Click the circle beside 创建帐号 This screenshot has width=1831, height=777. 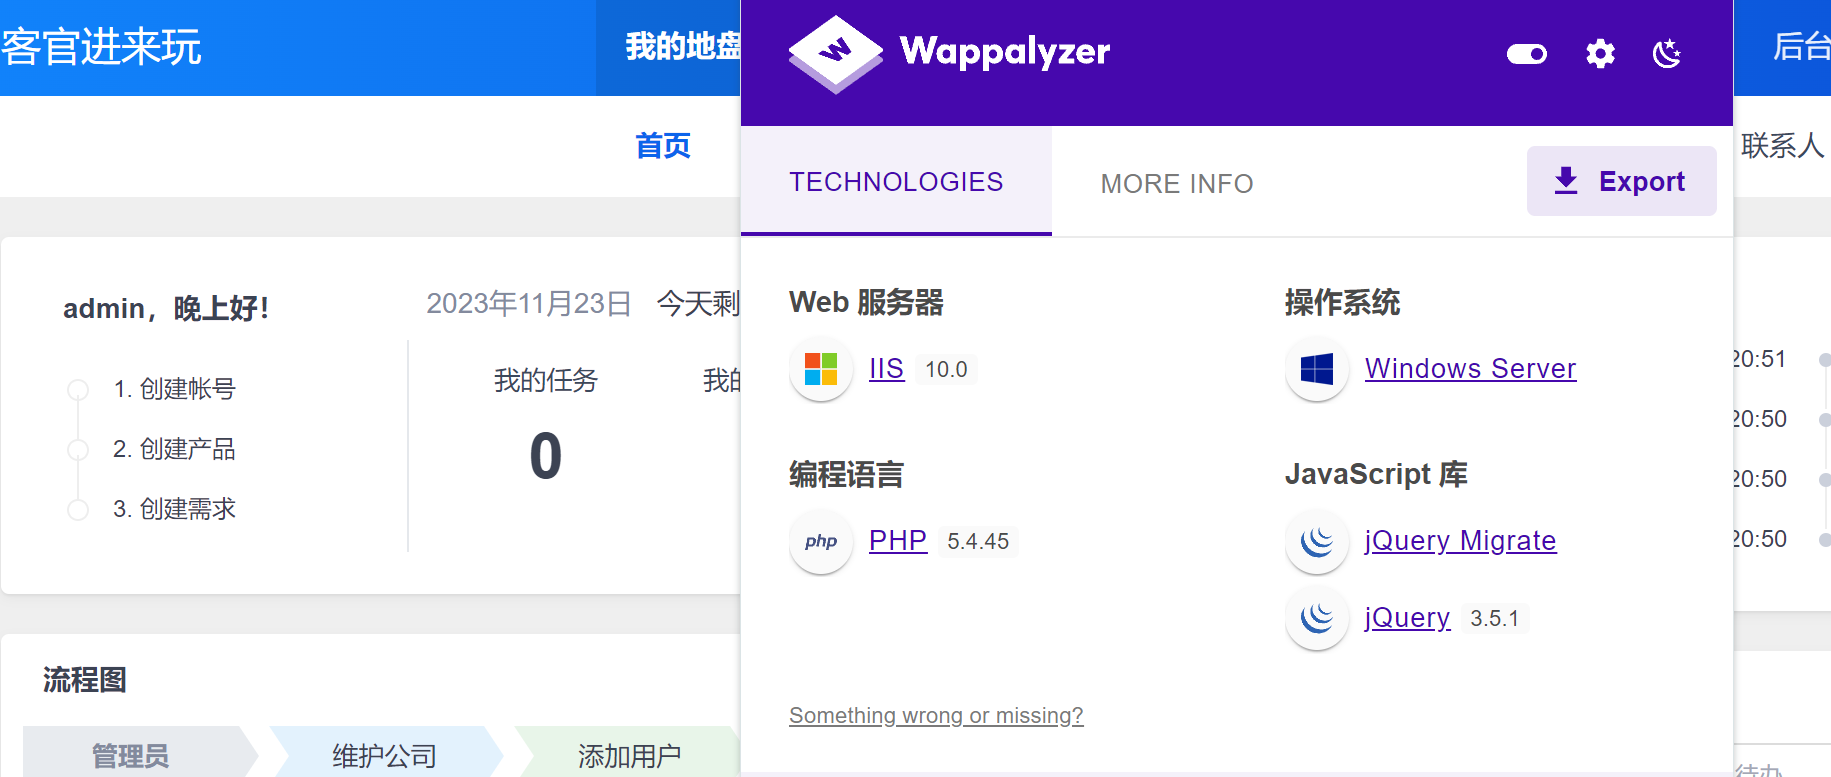coord(78,390)
